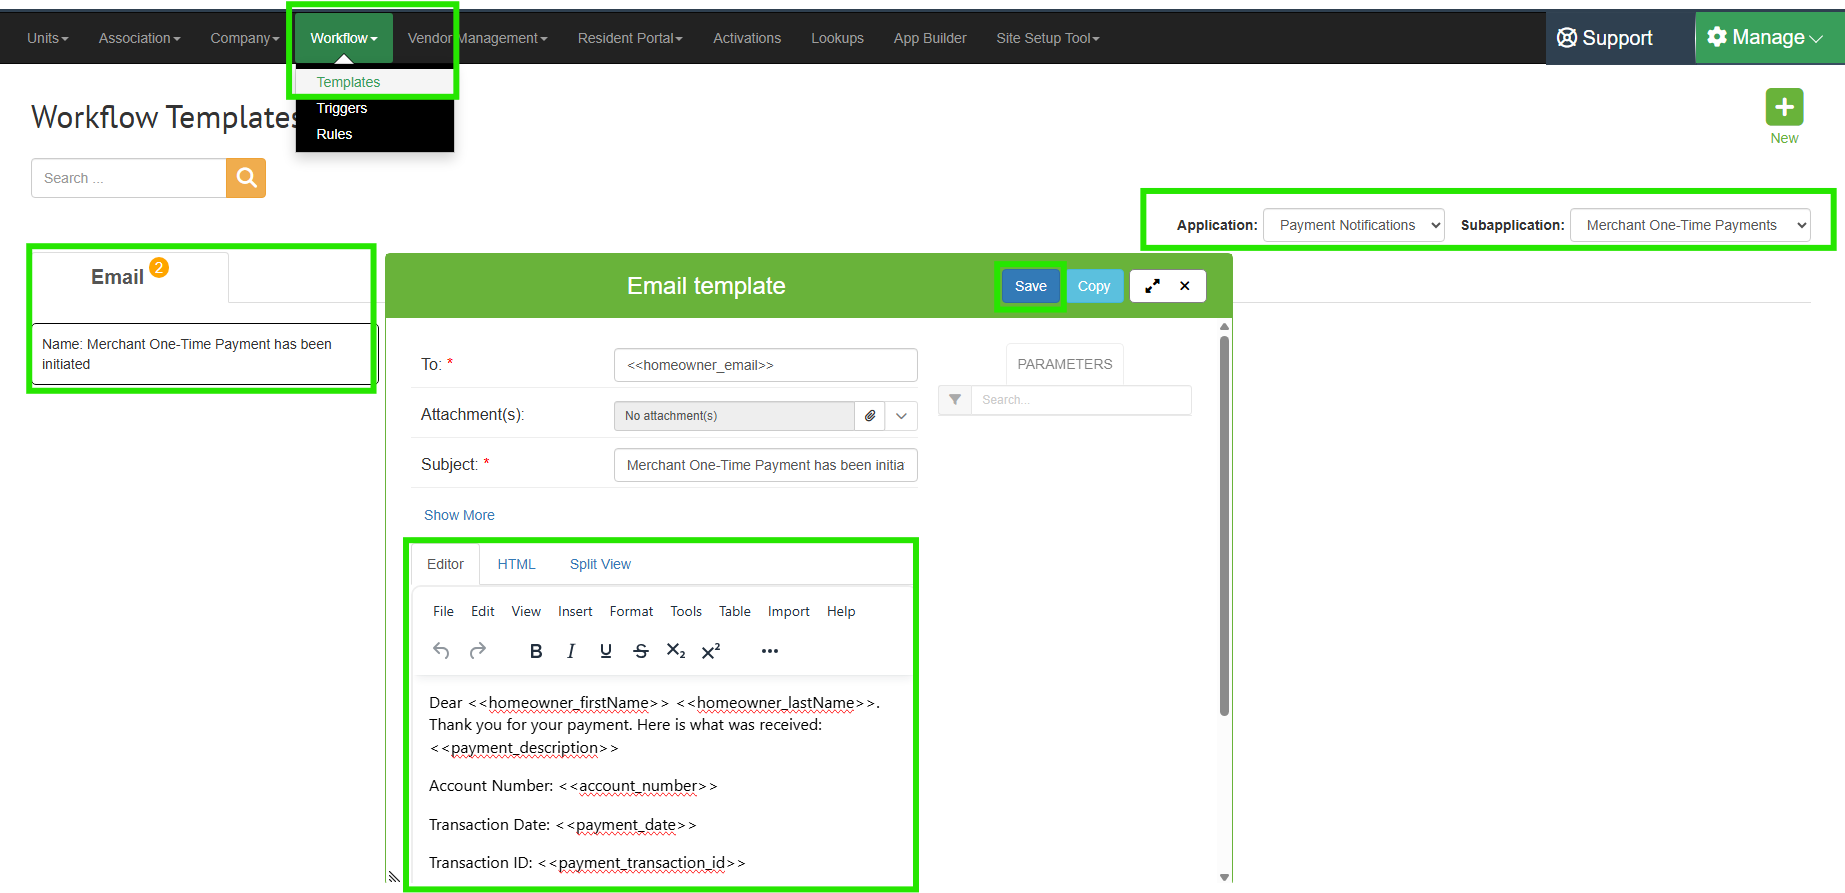Viewport: 1845px width, 893px height.
Task: Reveal more toolbar options via ellipsis
Action: [x=769, y=651]
